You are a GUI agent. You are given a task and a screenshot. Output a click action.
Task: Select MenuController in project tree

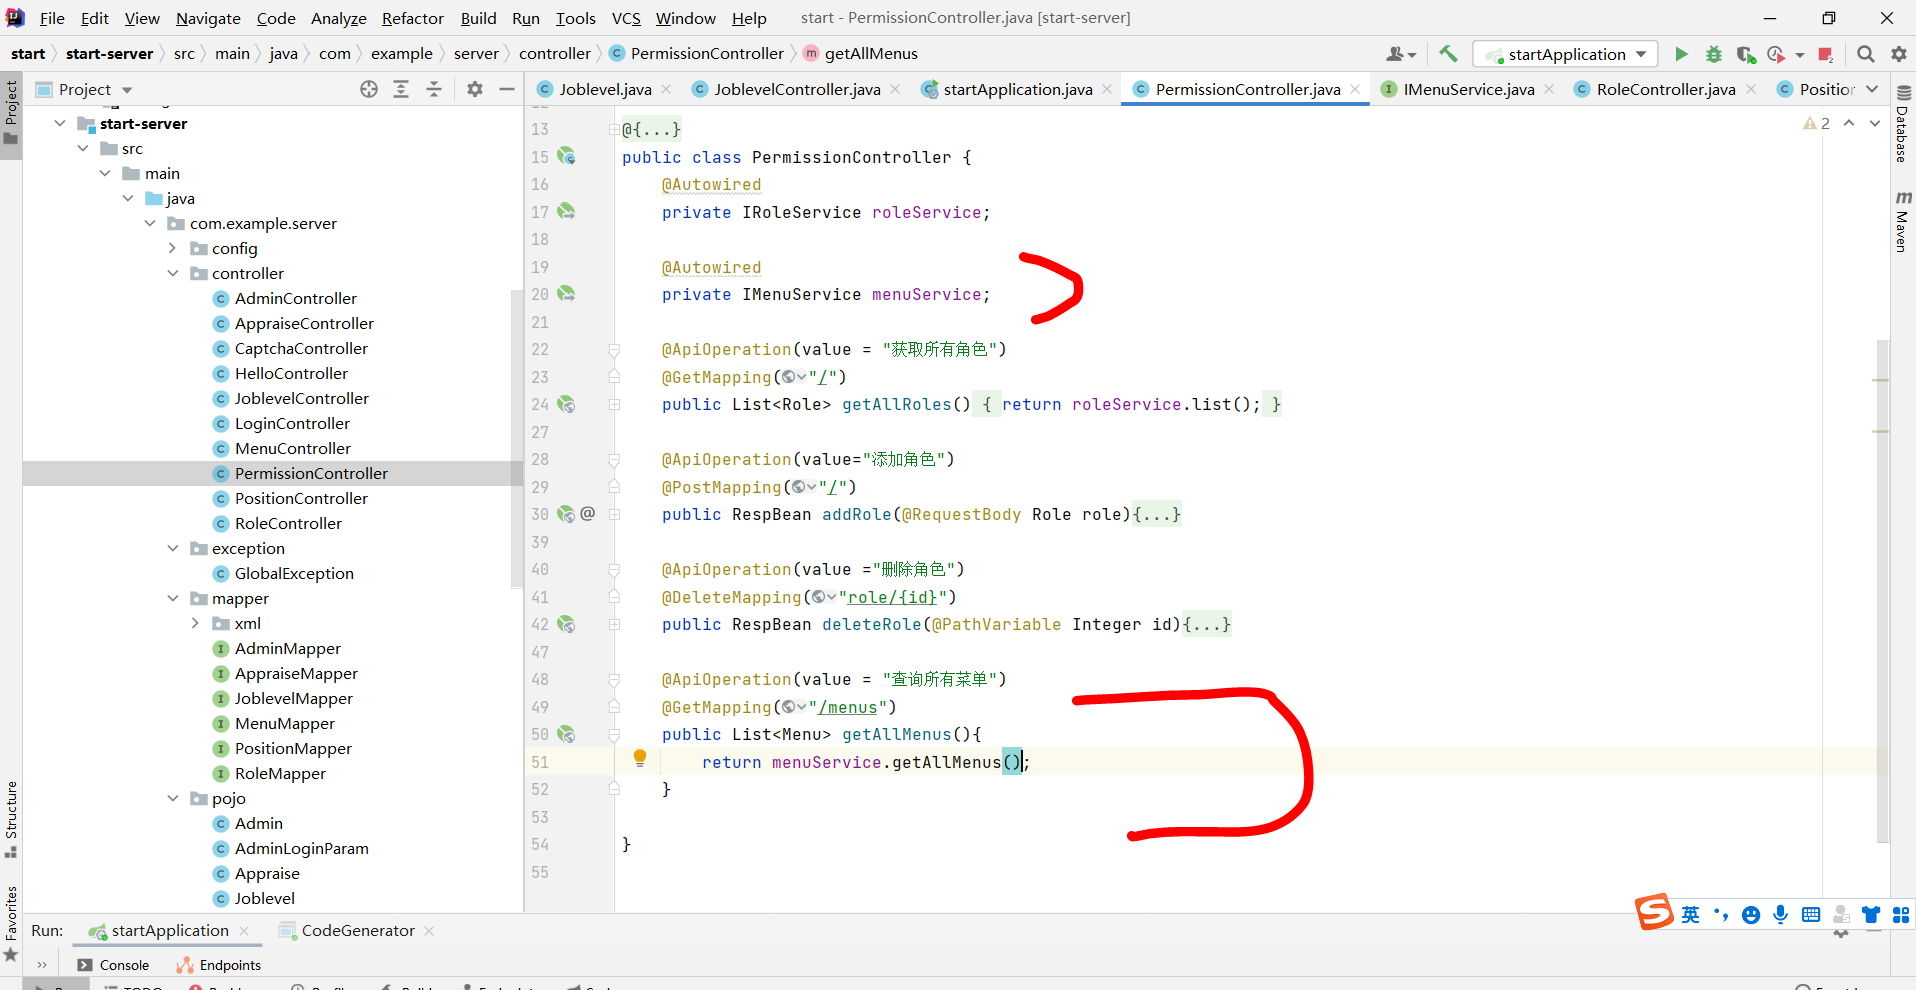tap(293, 448)
